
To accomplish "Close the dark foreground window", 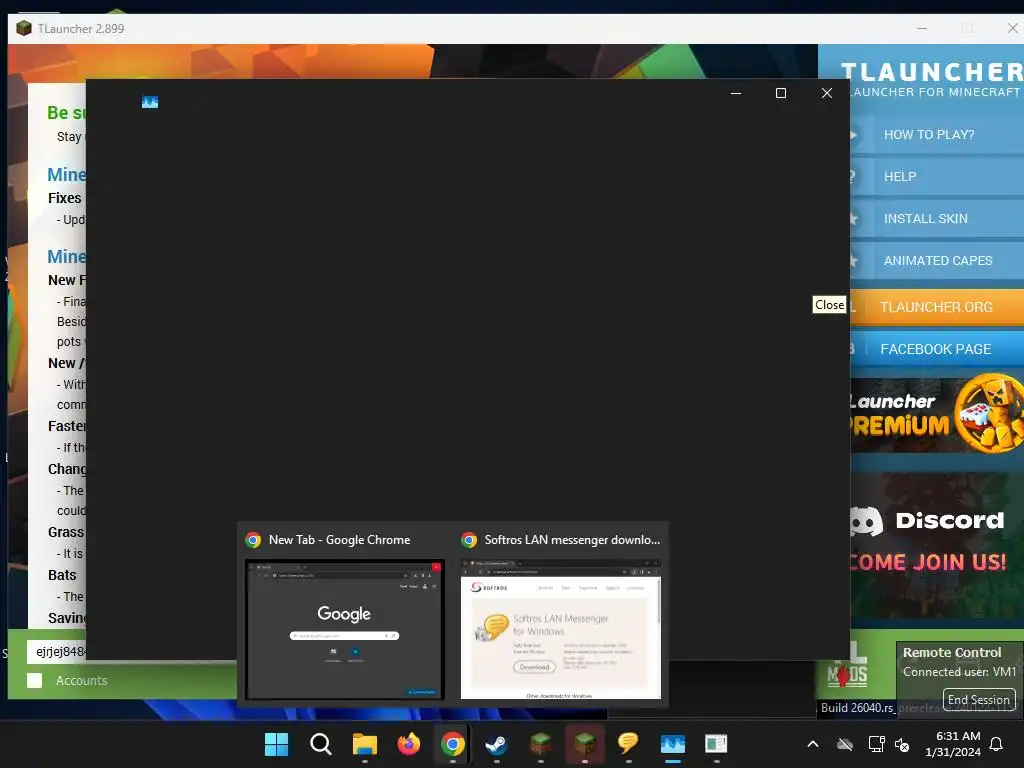I will coord(827,93).
